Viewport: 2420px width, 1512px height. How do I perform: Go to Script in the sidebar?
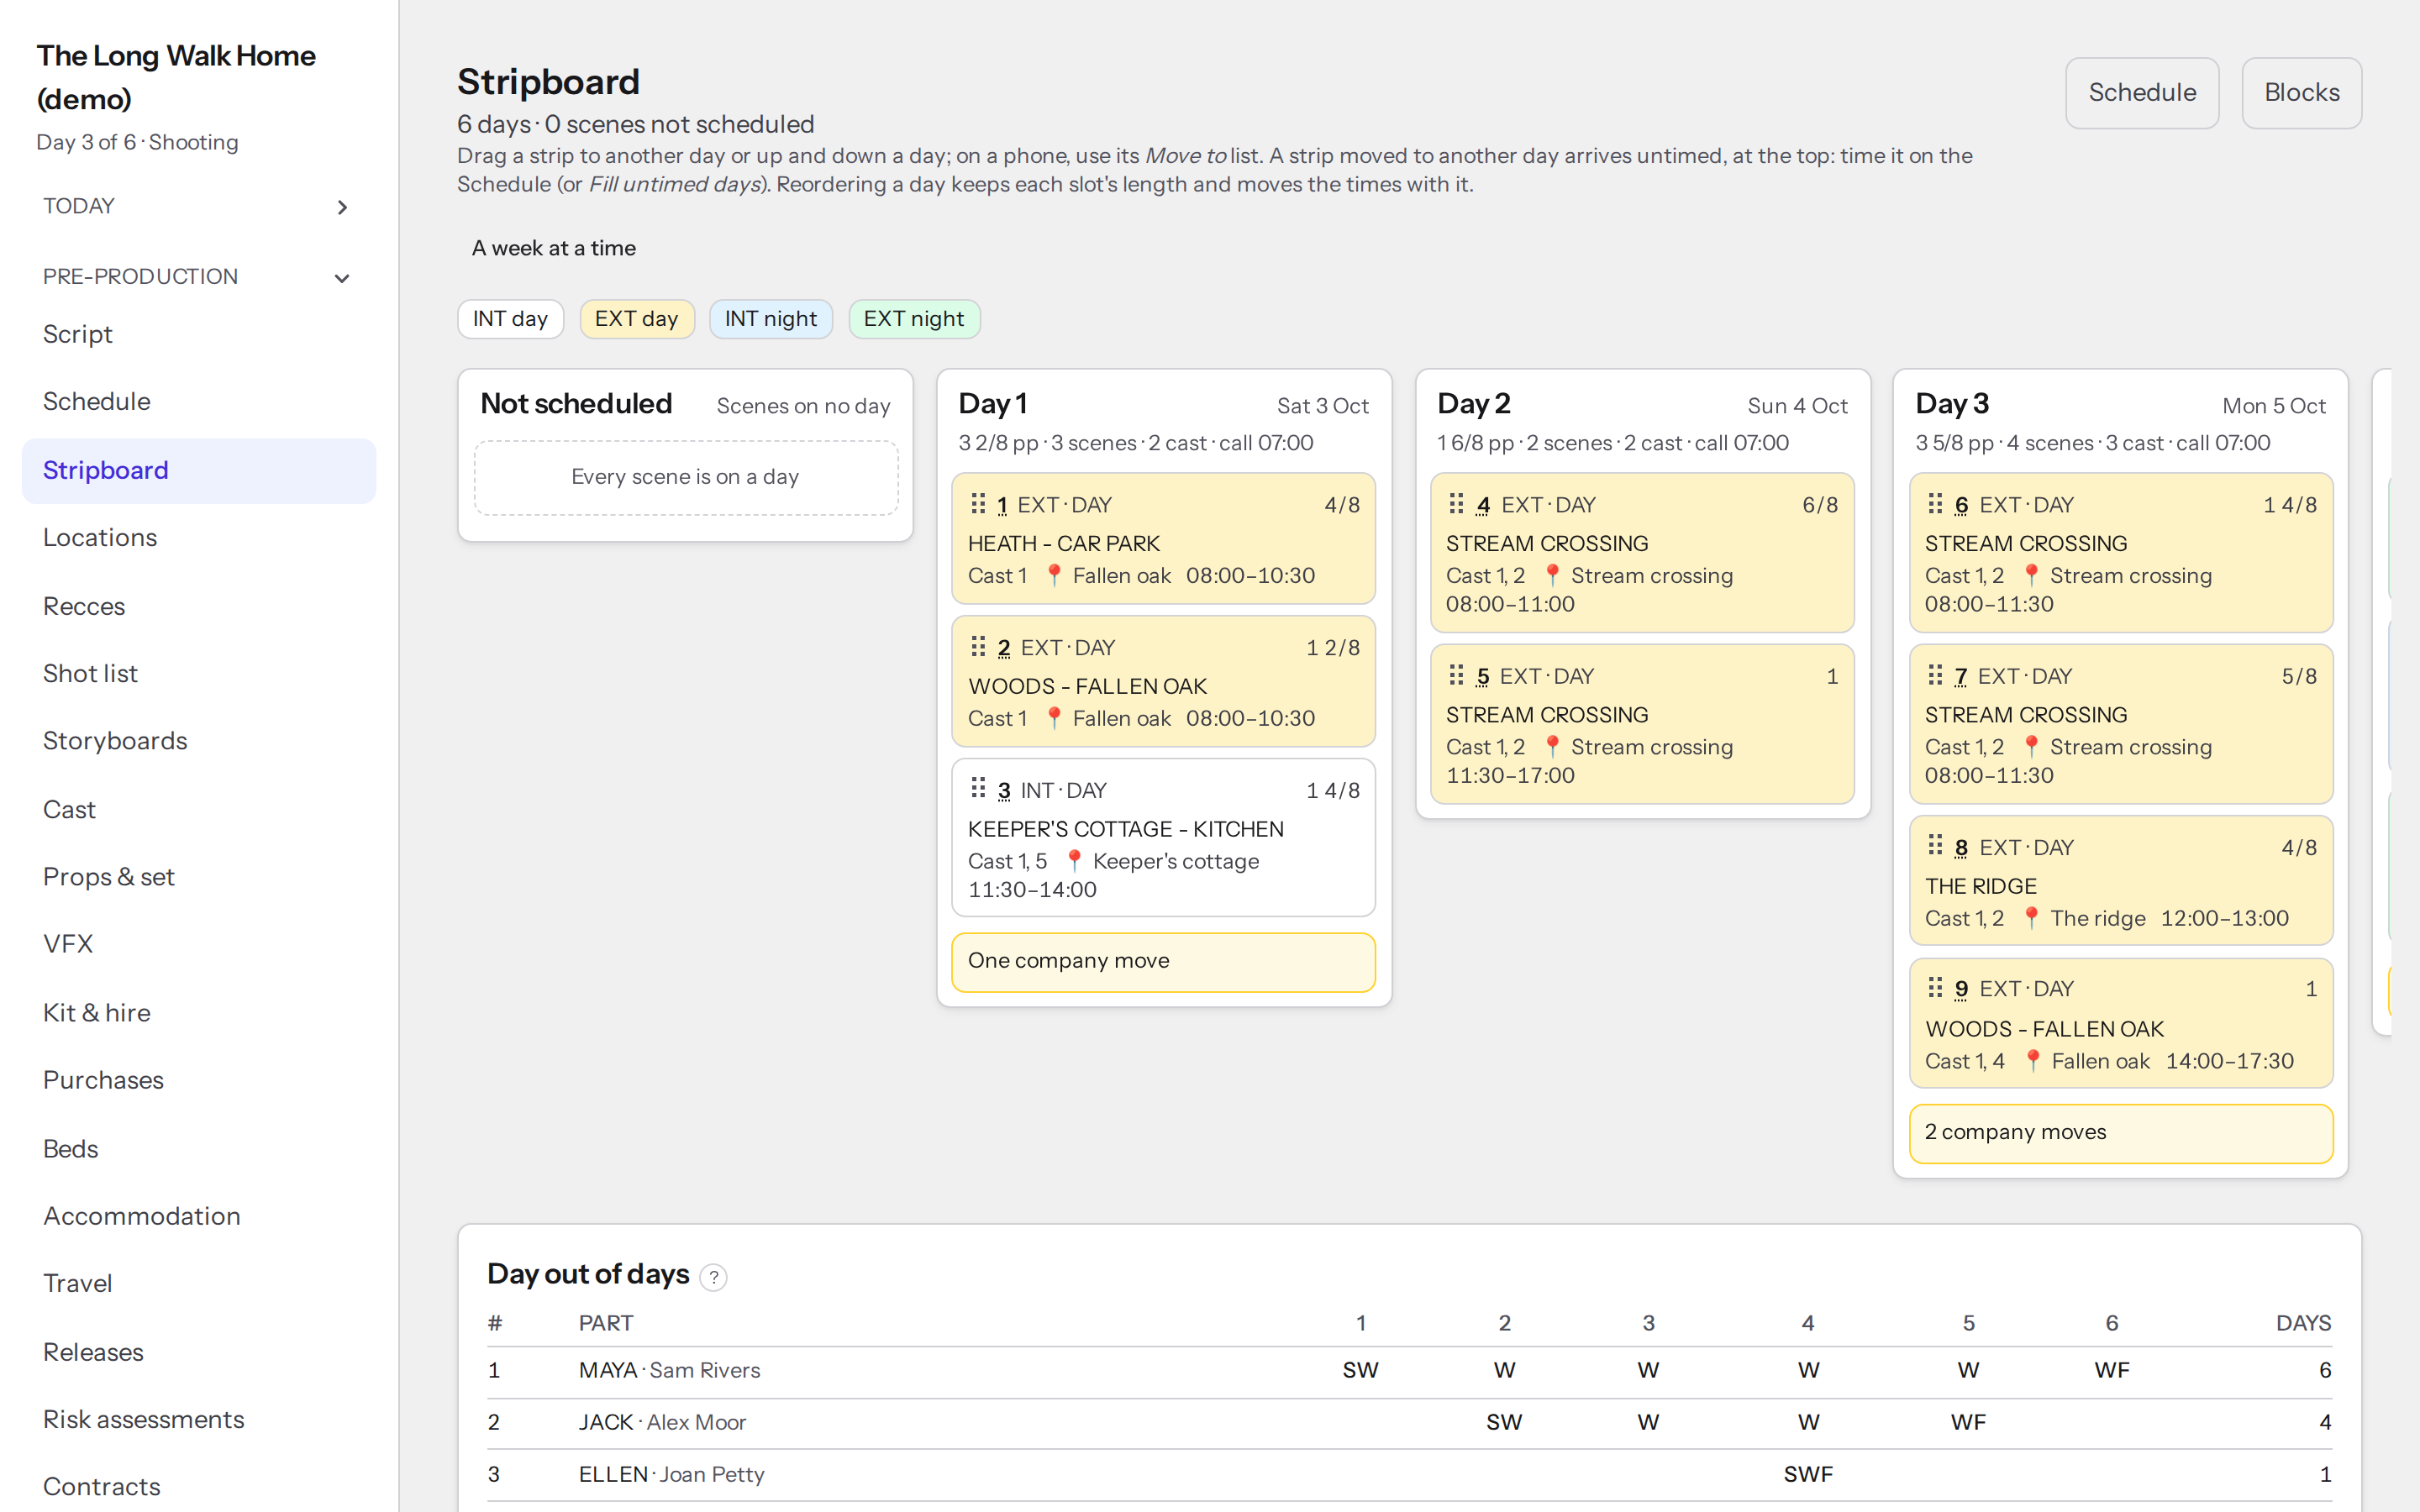tap(198, 334)
